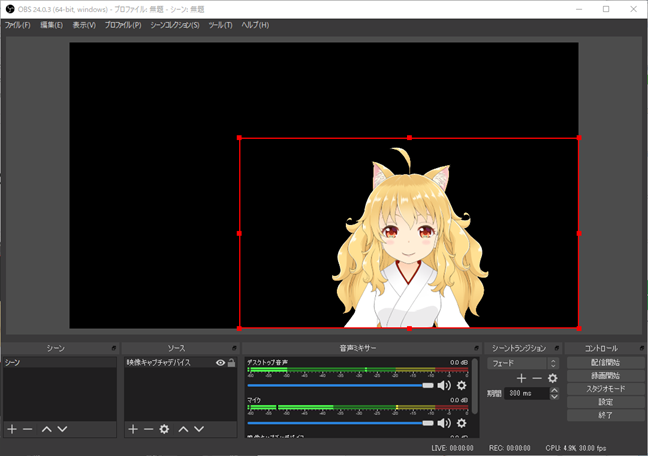Mute デスクトップ音声 speaker icon
This screenshot has height=456, width=648.
pyautogui.click(x=444, y=385)
